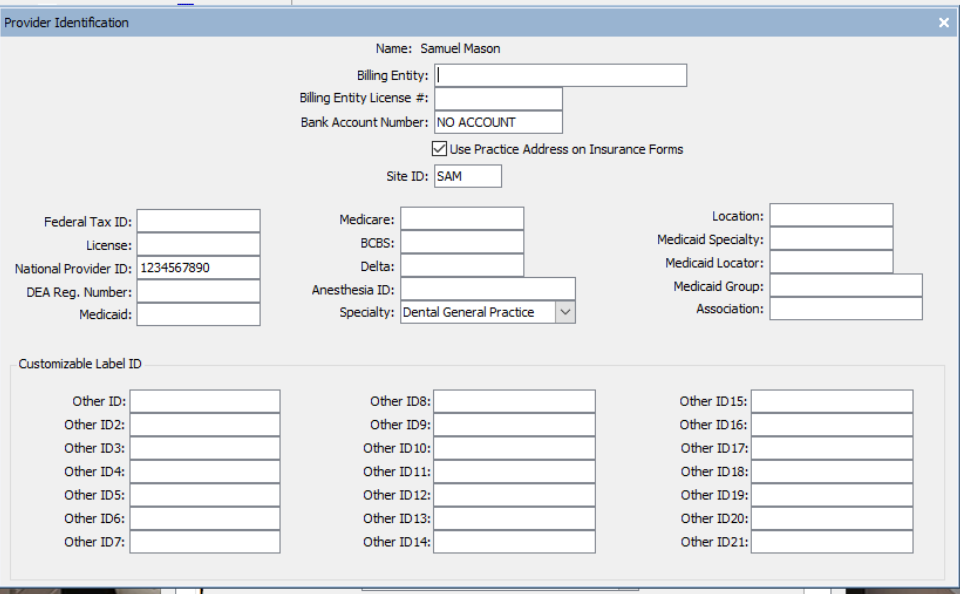This screenshot has width=960, height=594.
Task: Select the Delta input field
Action: coord(462,266)
